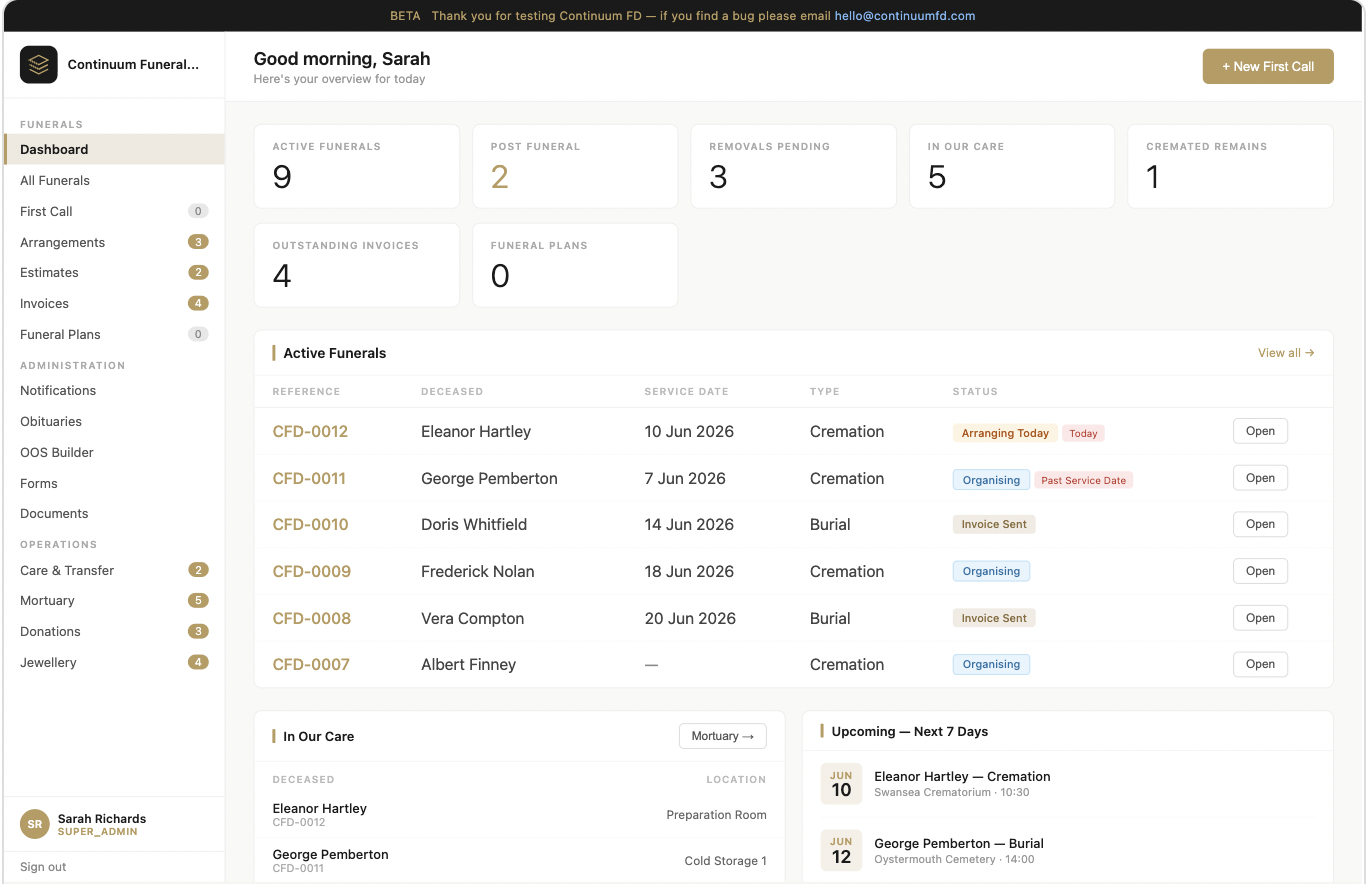
Task: Open funeral CFD-0011 row button
Action: [1260, 478]
